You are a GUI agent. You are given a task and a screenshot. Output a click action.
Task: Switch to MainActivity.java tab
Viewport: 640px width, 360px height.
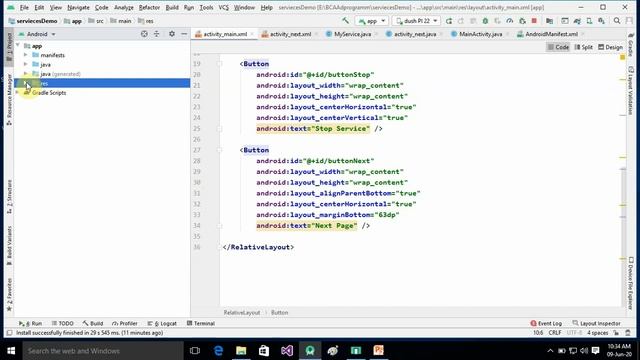pos(480,34)
